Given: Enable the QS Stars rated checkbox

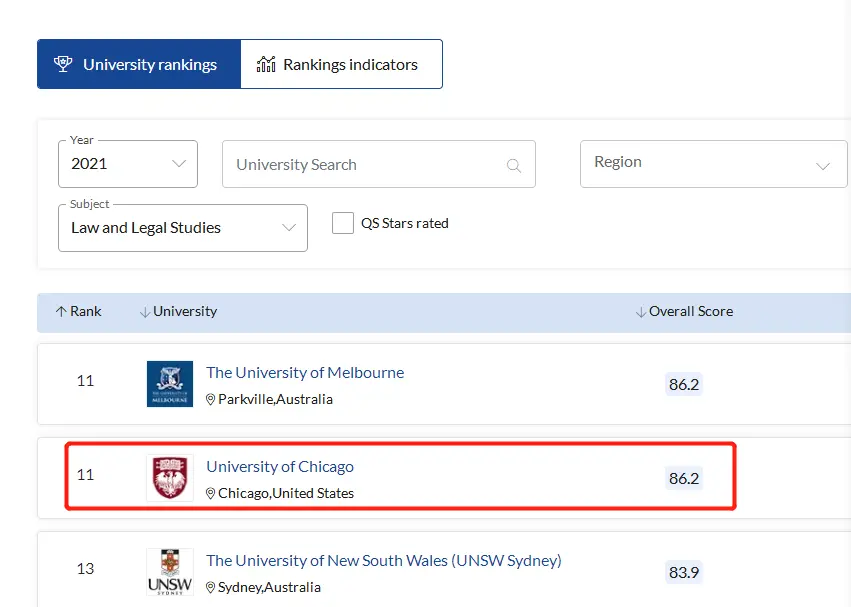Looking at the screenshot, I should (343, 223).
